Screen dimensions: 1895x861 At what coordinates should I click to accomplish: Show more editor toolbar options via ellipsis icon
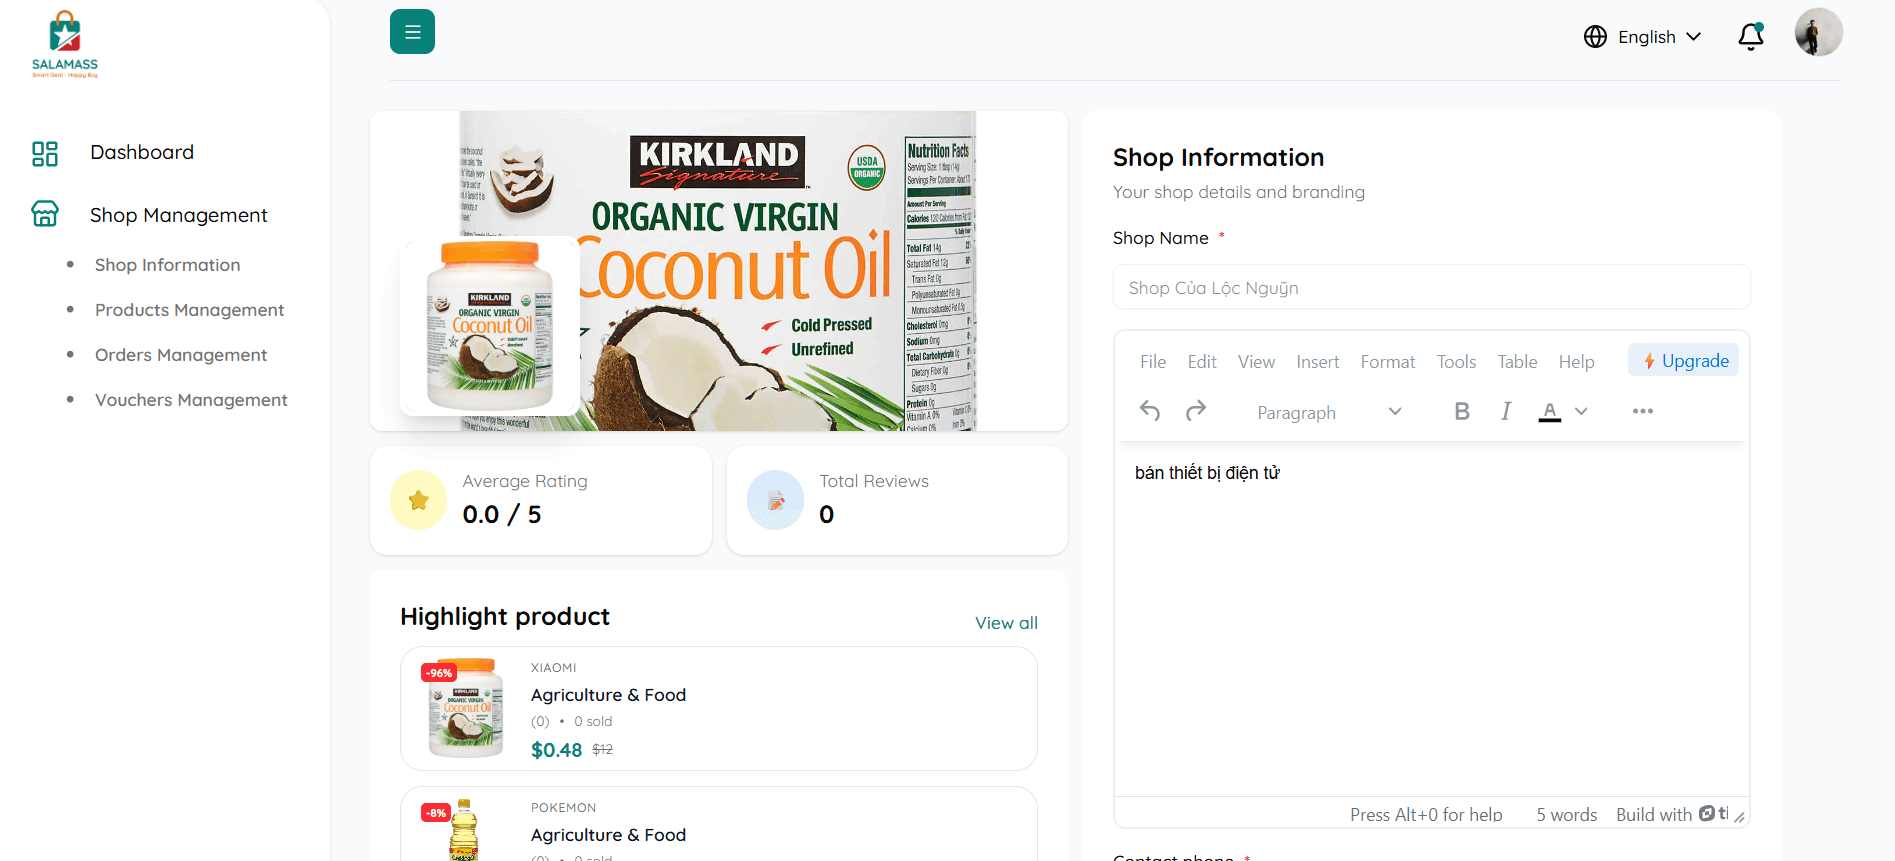[x=1641, y=411]
